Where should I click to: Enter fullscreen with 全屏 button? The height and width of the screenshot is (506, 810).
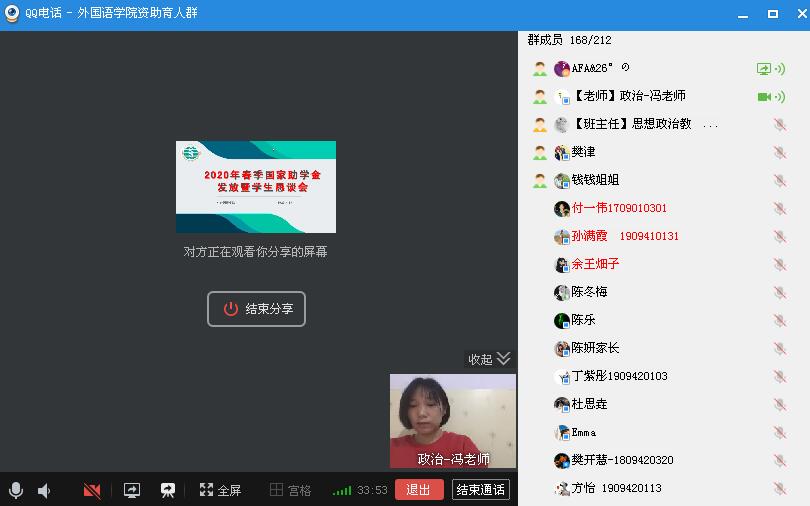(x=220, y=490)
